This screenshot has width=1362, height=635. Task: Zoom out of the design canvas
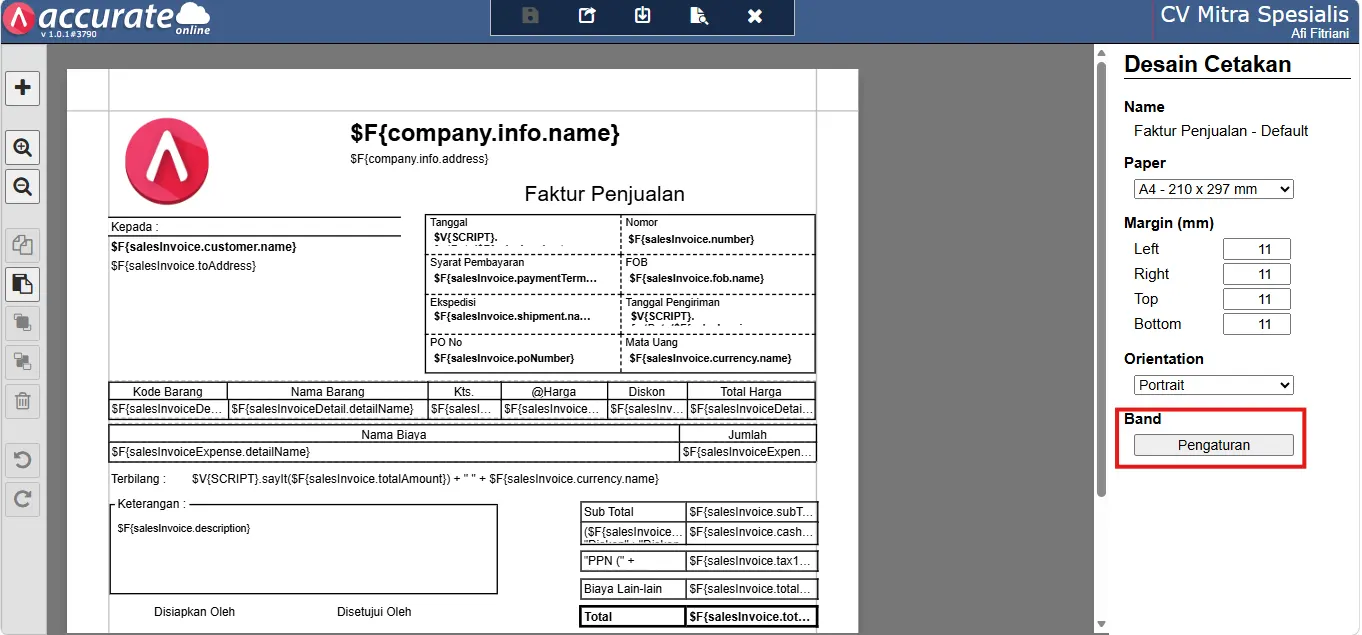tap(23, 185)
